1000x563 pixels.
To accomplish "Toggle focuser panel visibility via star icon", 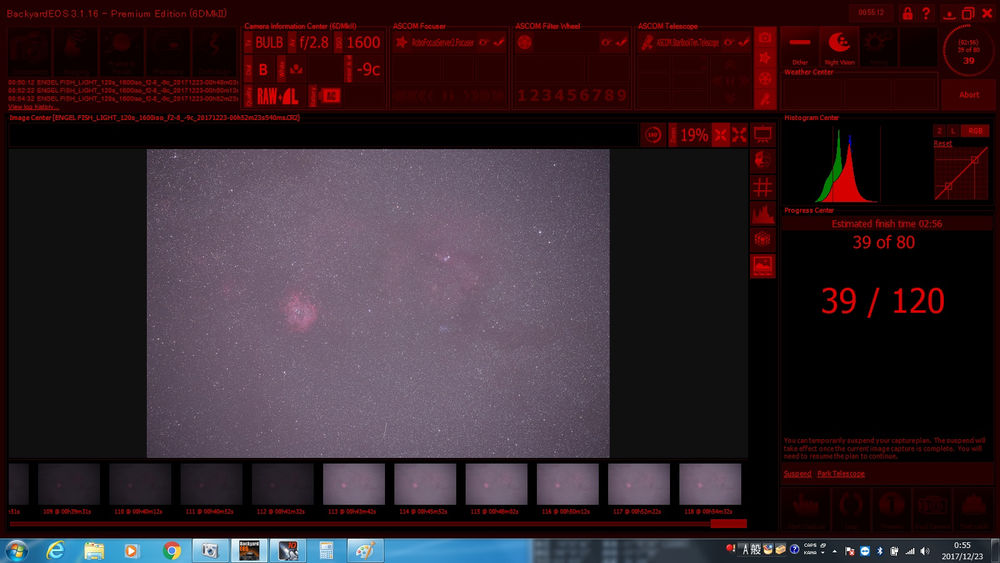I will (x=765, y=58).
